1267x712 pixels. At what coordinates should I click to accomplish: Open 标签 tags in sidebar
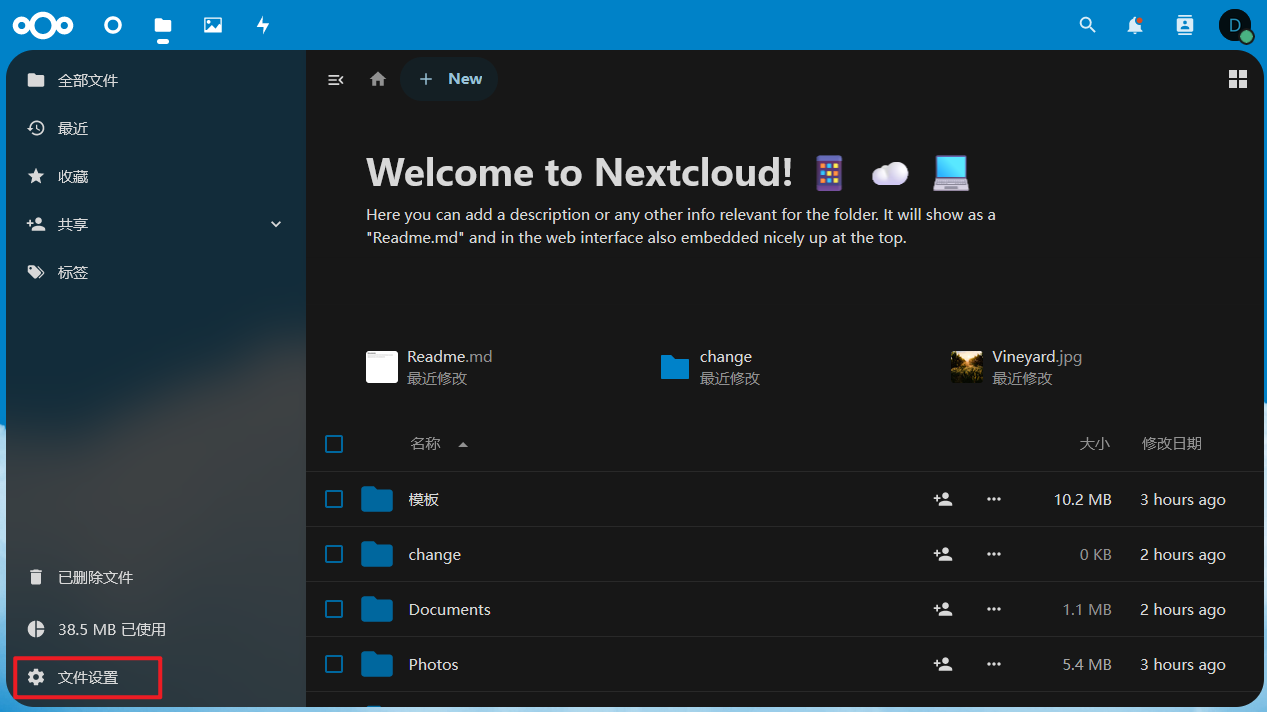click(156, 272)
